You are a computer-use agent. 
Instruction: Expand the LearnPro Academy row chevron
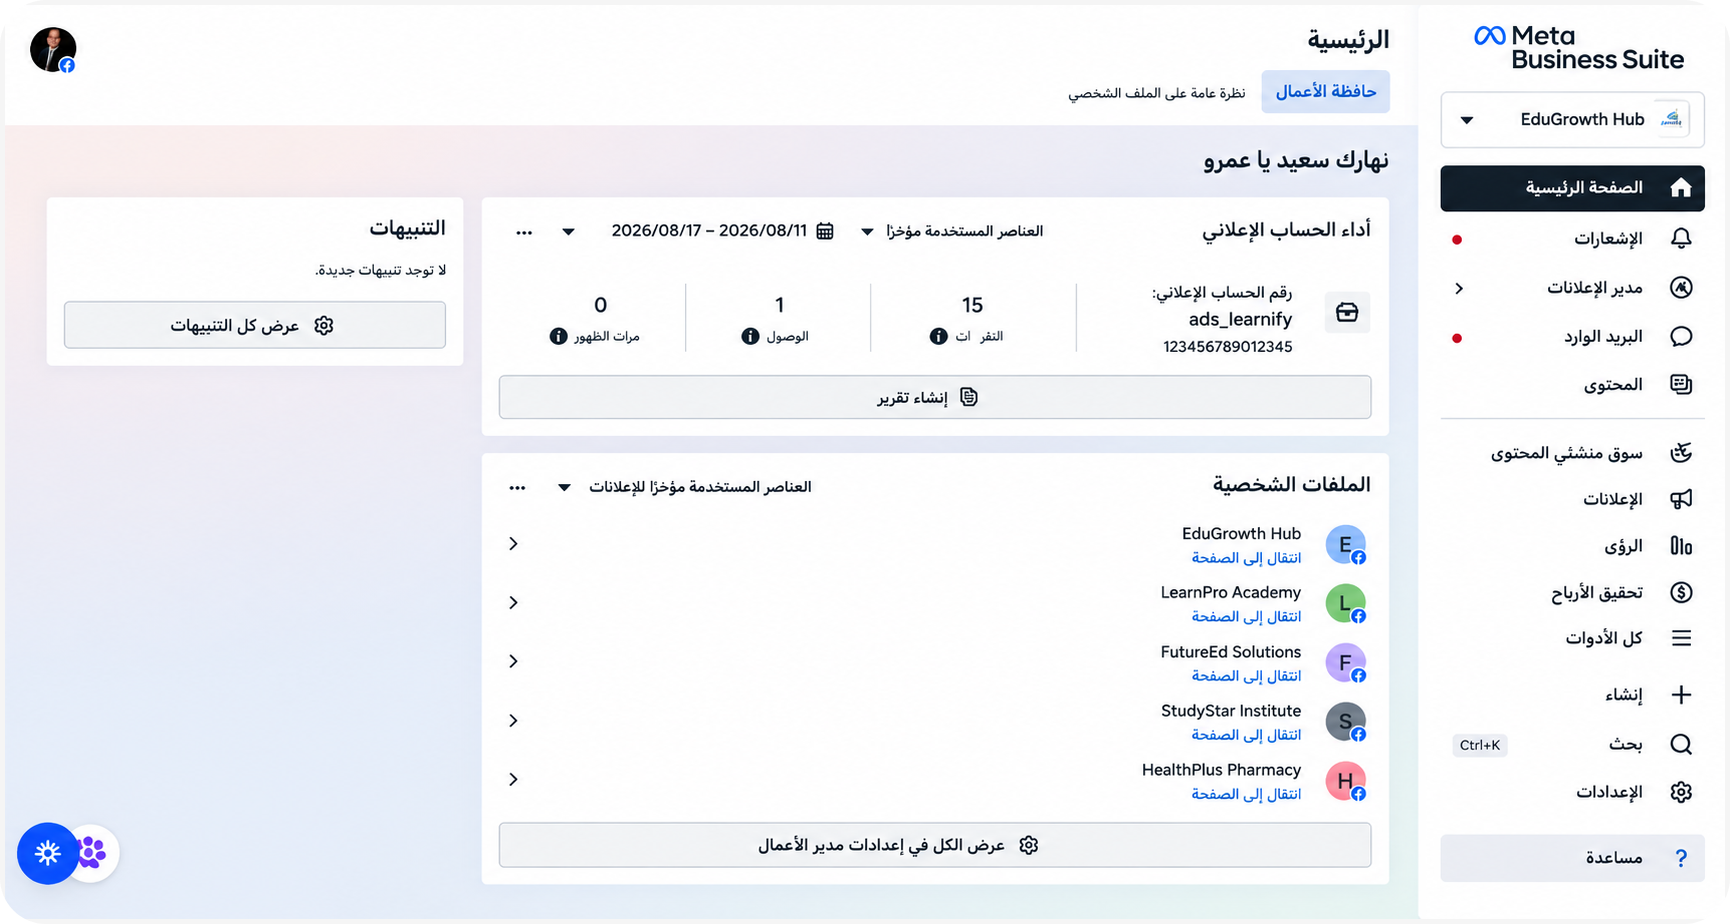coord(513,603)
